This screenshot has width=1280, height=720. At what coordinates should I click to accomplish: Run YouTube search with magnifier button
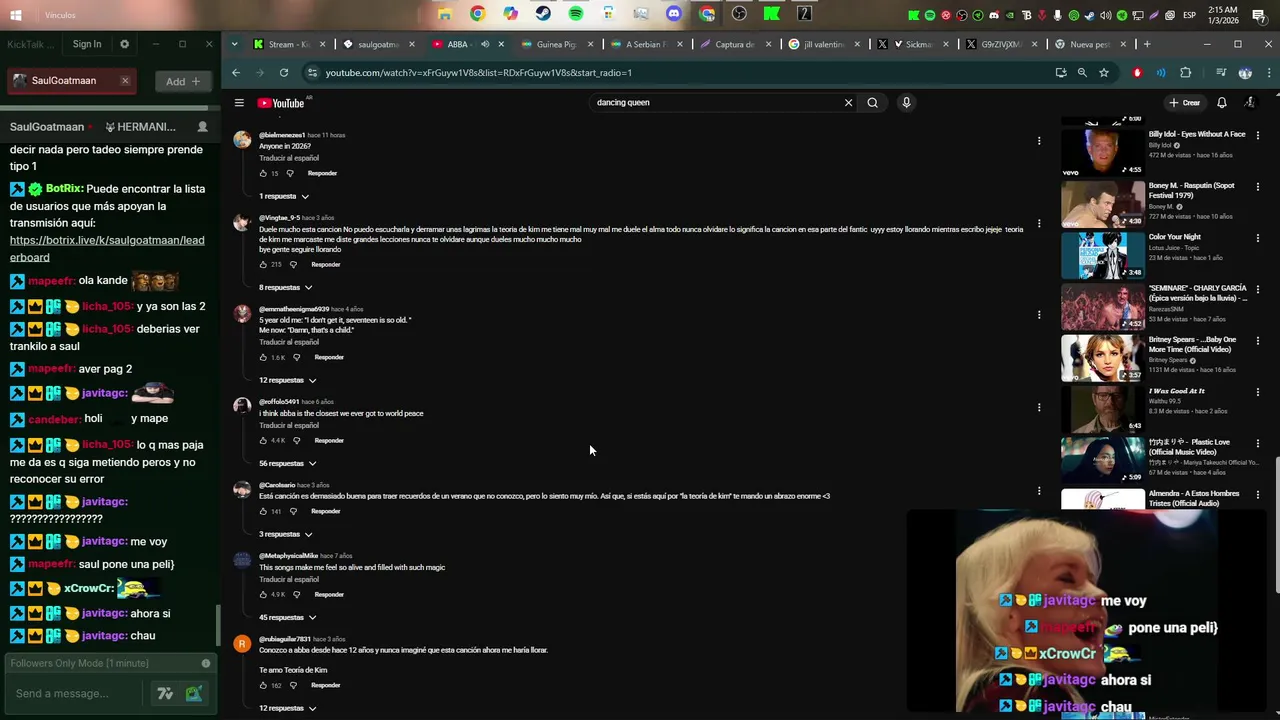(873, 102)
